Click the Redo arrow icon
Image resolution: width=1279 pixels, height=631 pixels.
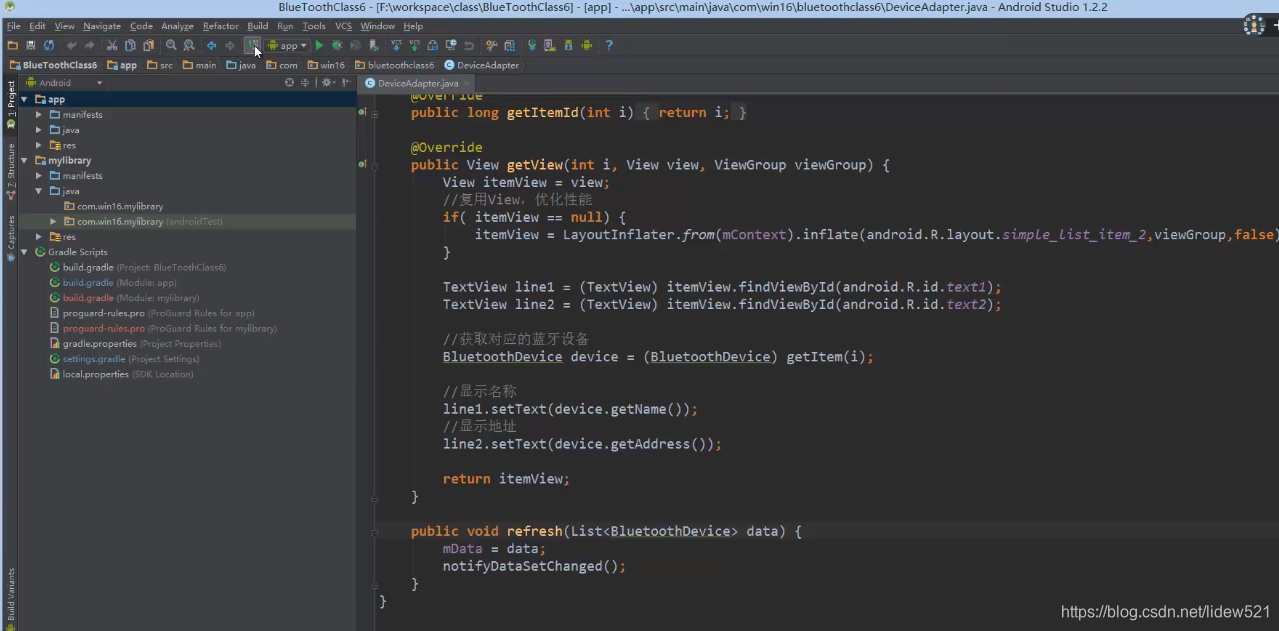click(x=89, y=45)
